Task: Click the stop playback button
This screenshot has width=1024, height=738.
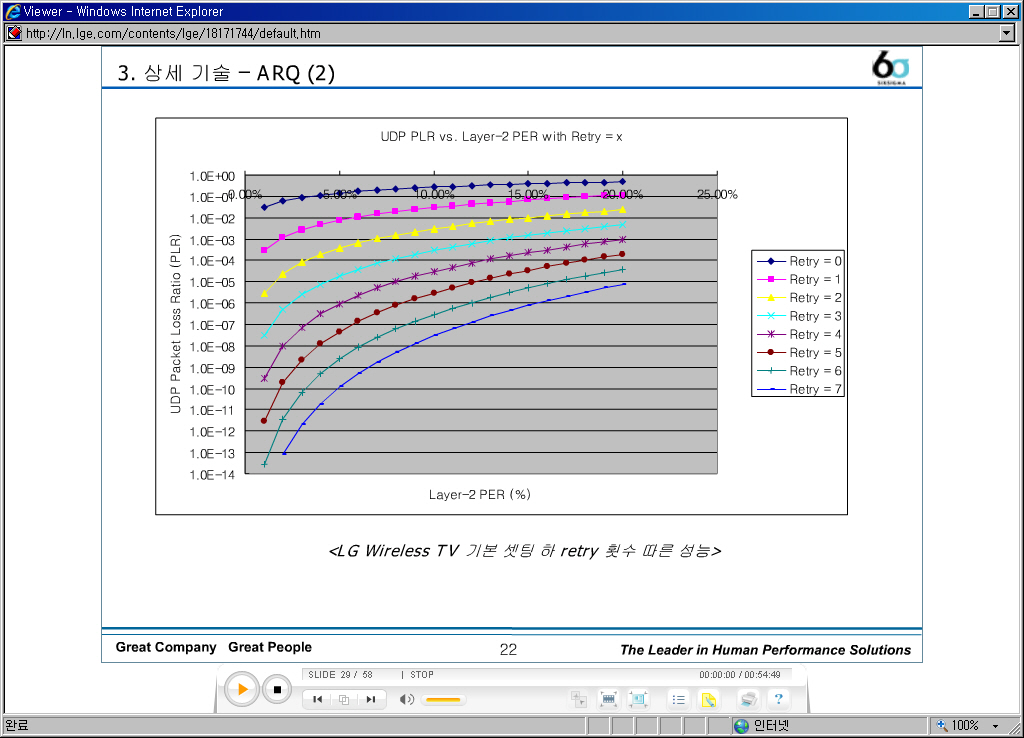Action: 277,689
